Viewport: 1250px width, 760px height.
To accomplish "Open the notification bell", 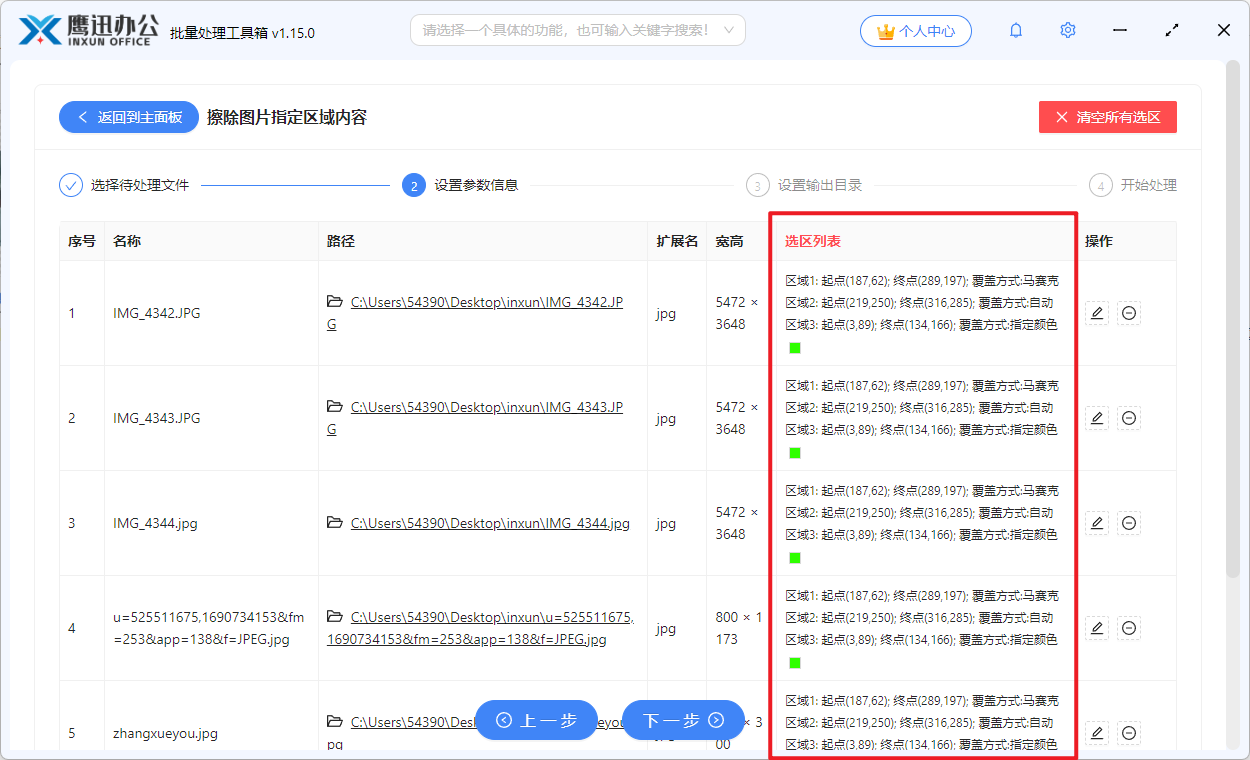I will coord(1015,30).
